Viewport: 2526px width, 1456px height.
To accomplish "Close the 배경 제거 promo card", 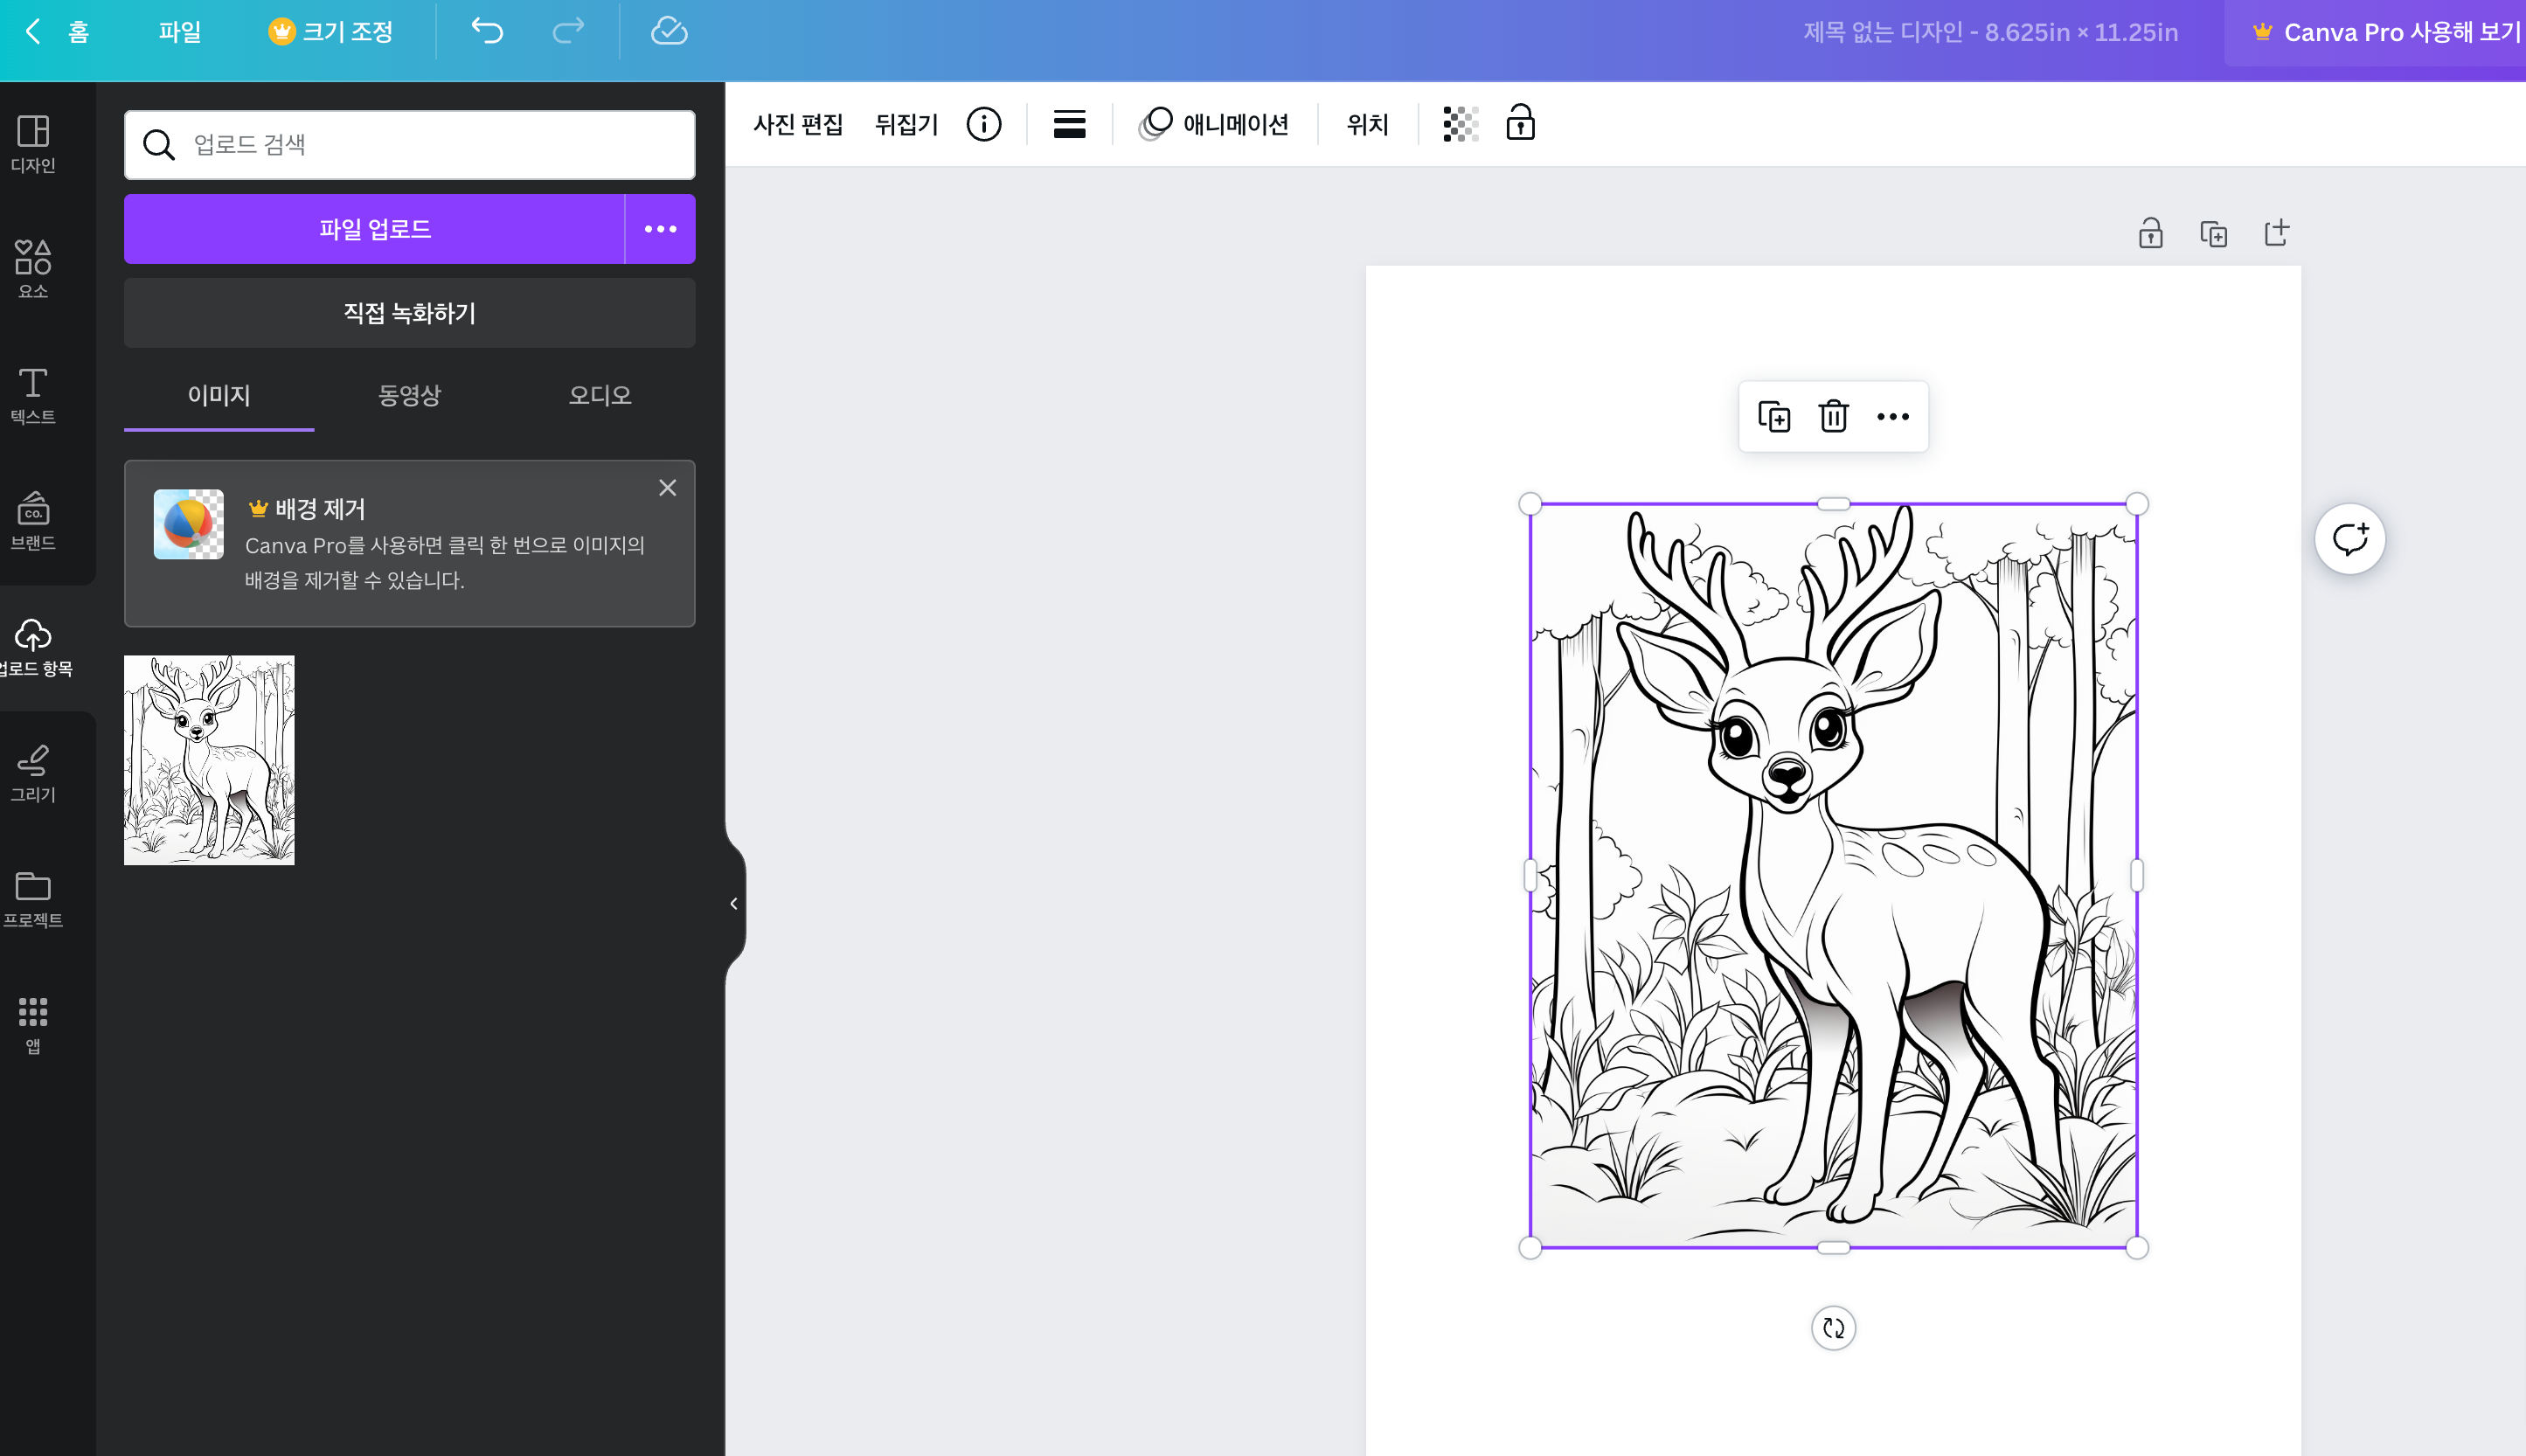I will click(x=667, y=488).
